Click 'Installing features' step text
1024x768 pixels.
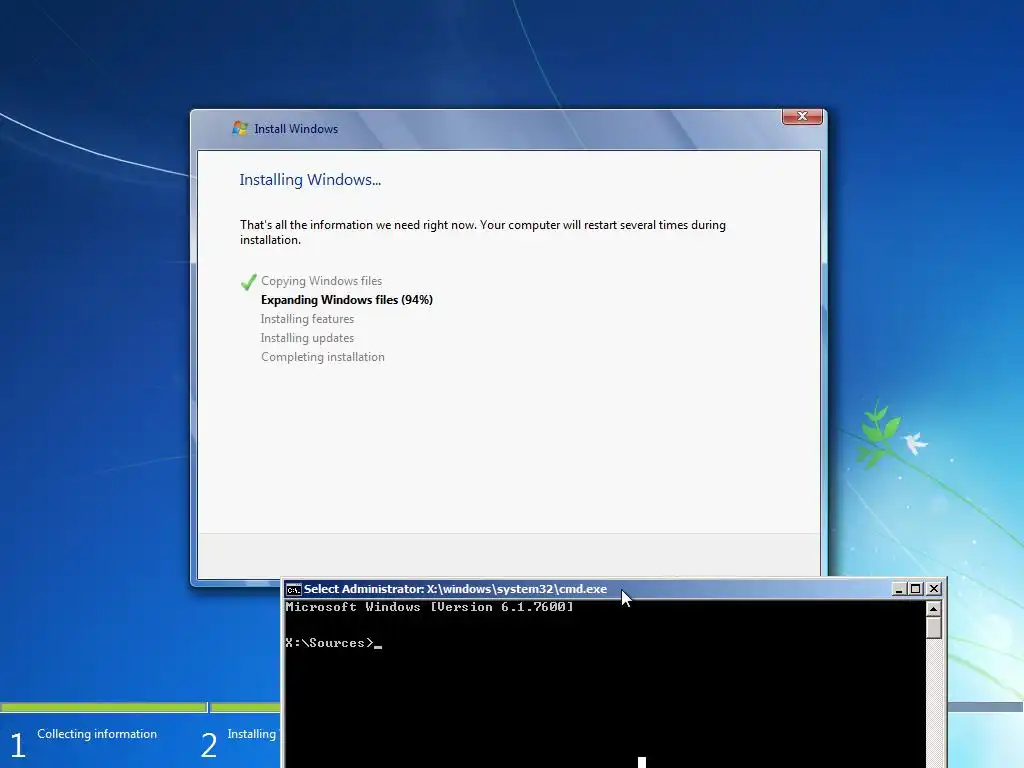tap(307, 319)
